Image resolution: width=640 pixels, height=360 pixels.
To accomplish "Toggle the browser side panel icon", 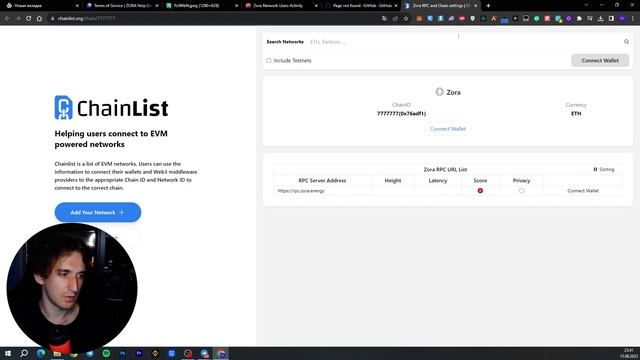I will [x=611, y=18].
